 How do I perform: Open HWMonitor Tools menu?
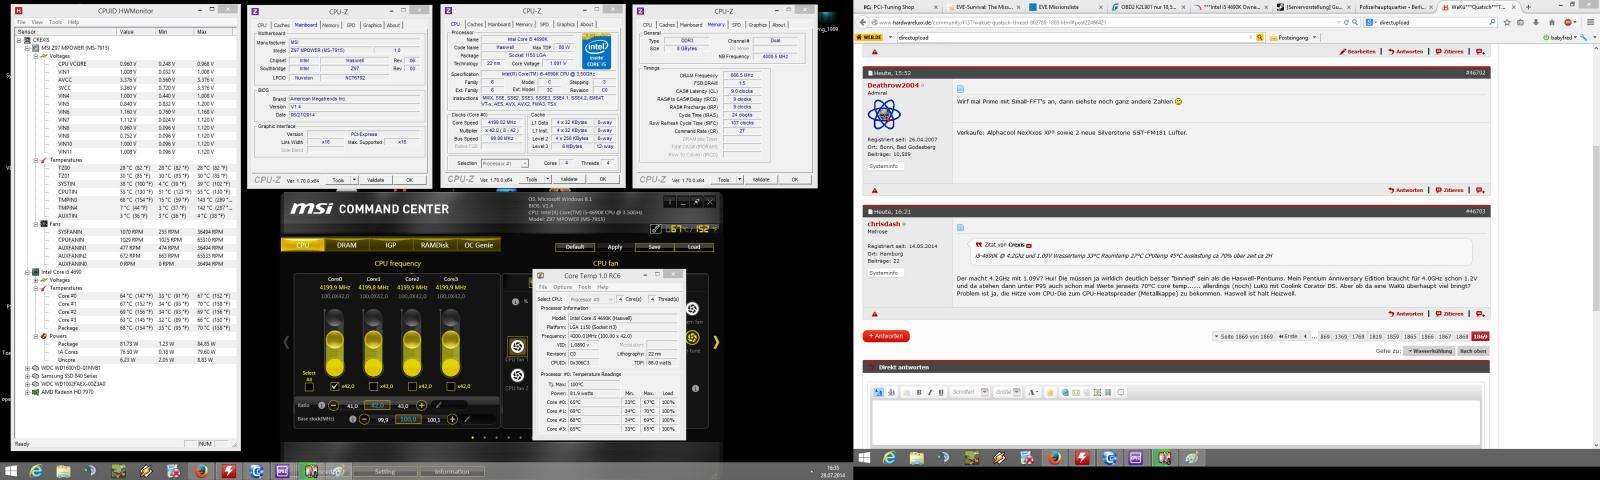coord(55,21)
